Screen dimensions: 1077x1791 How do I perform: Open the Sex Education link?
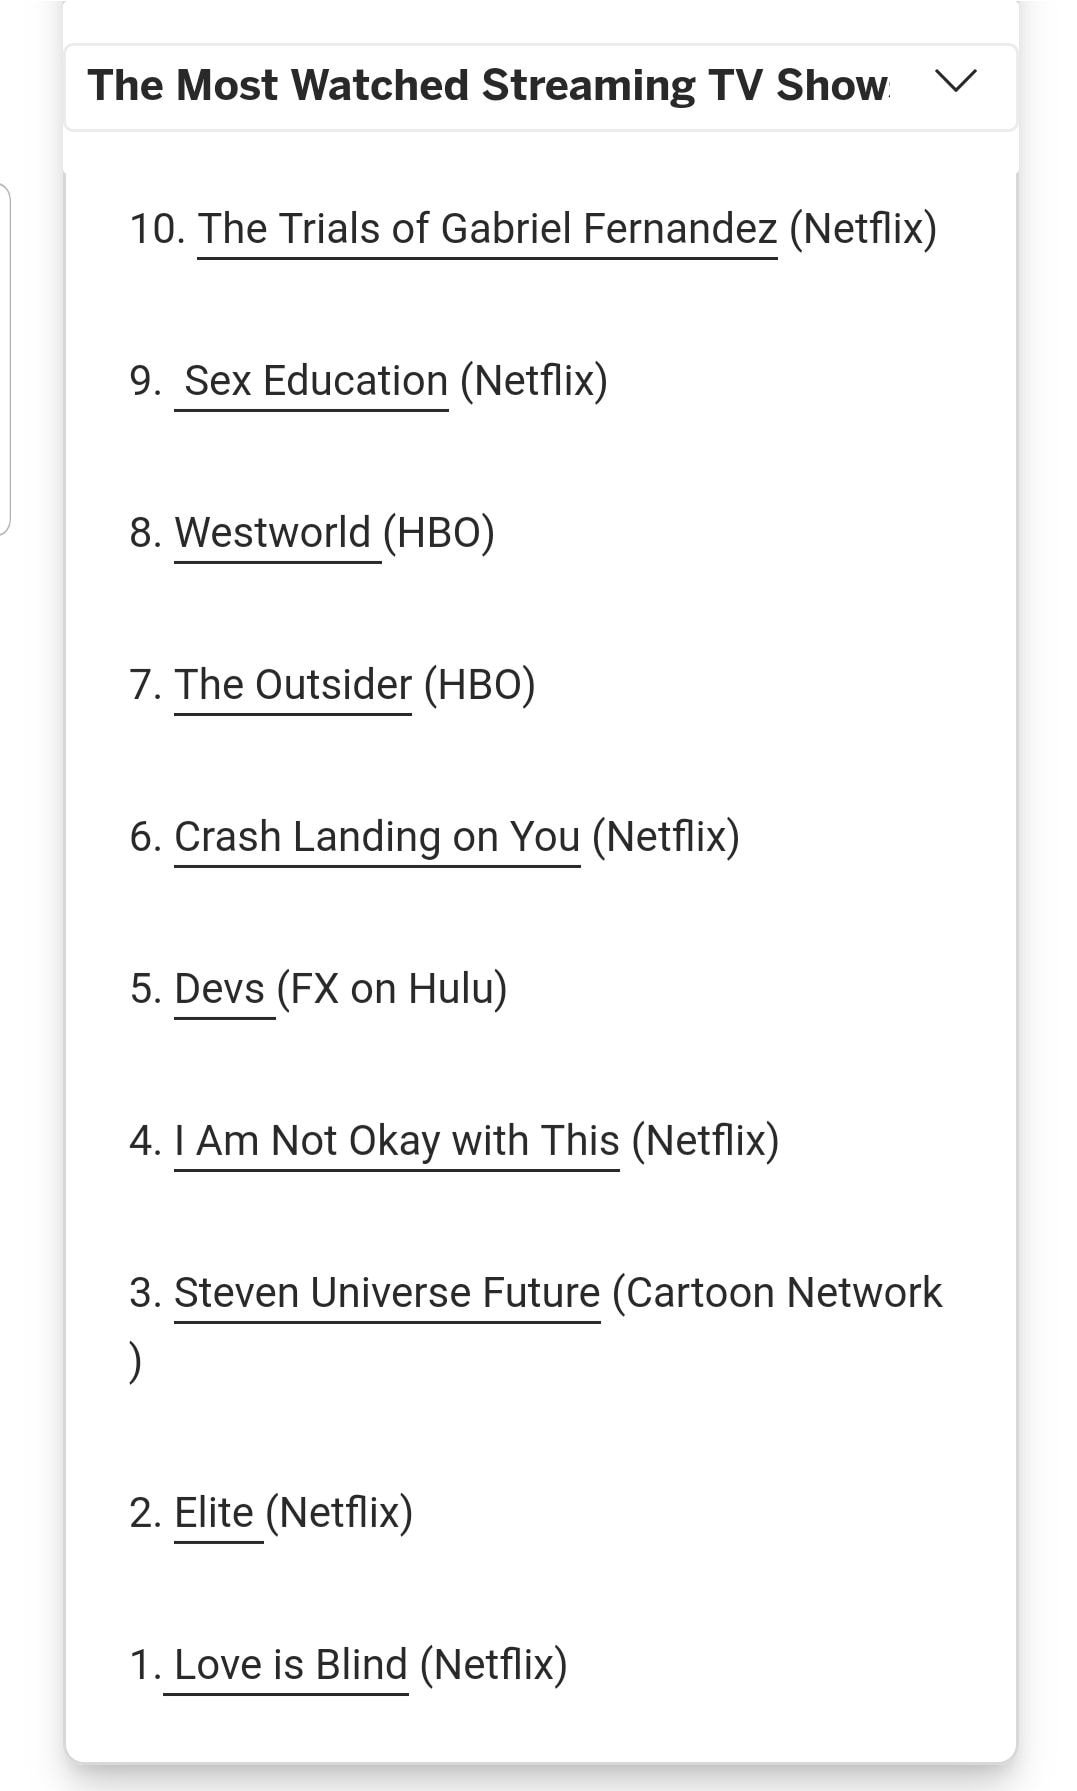(x=315, y=381)
